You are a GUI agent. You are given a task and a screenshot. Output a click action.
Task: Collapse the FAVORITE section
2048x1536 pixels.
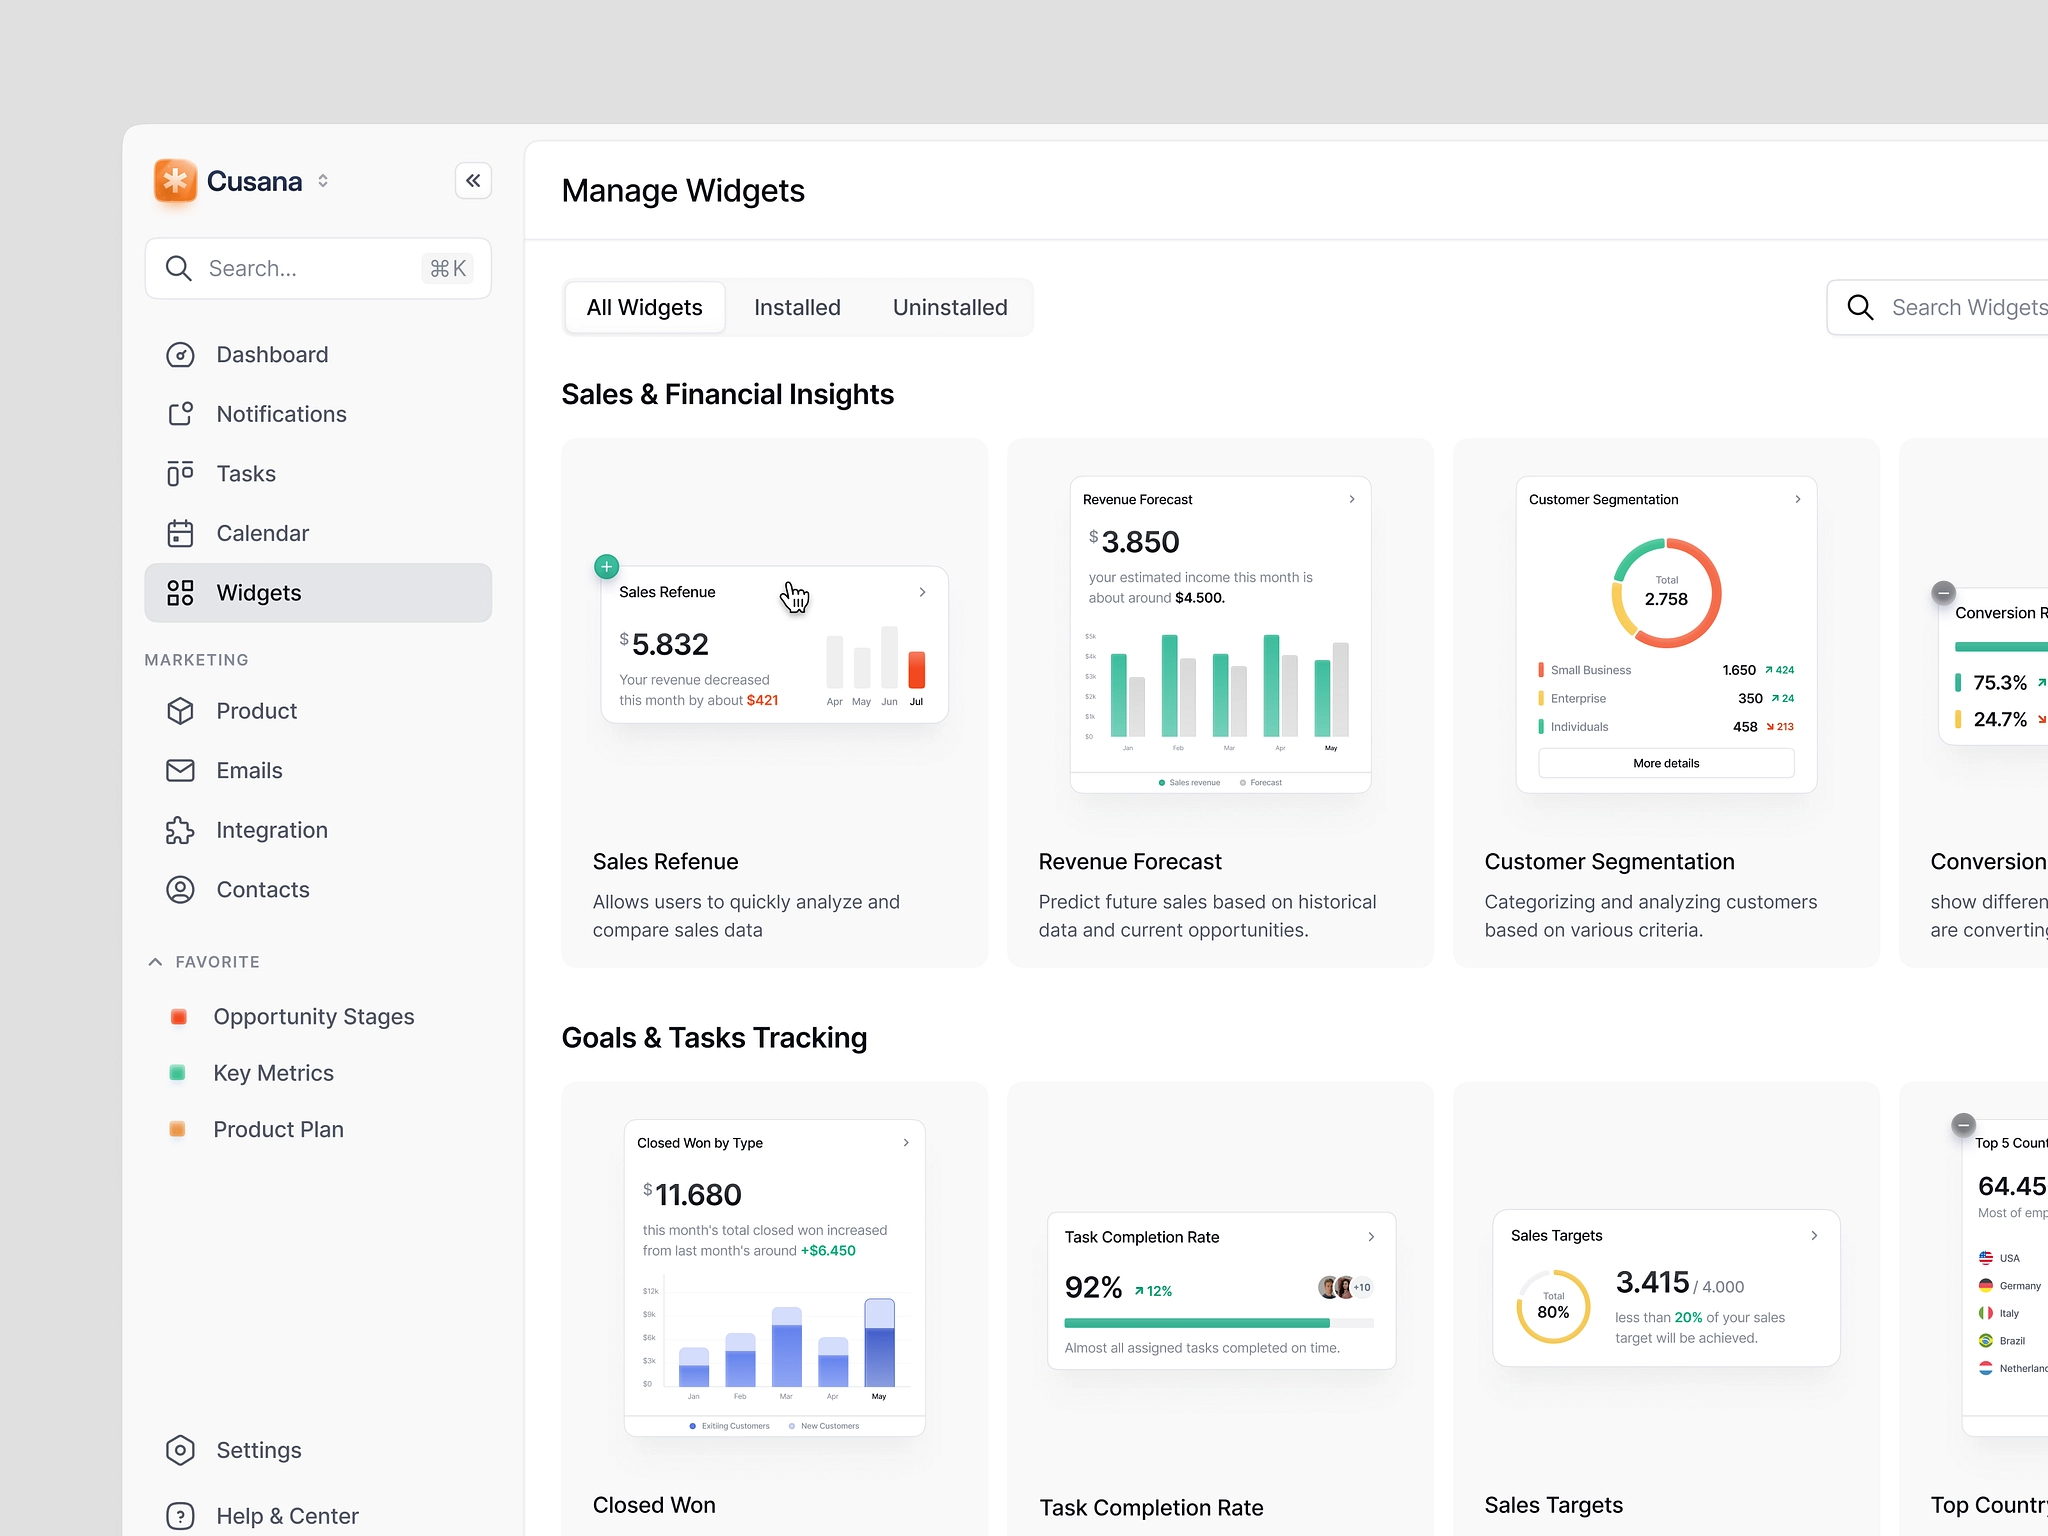point(155,961)
